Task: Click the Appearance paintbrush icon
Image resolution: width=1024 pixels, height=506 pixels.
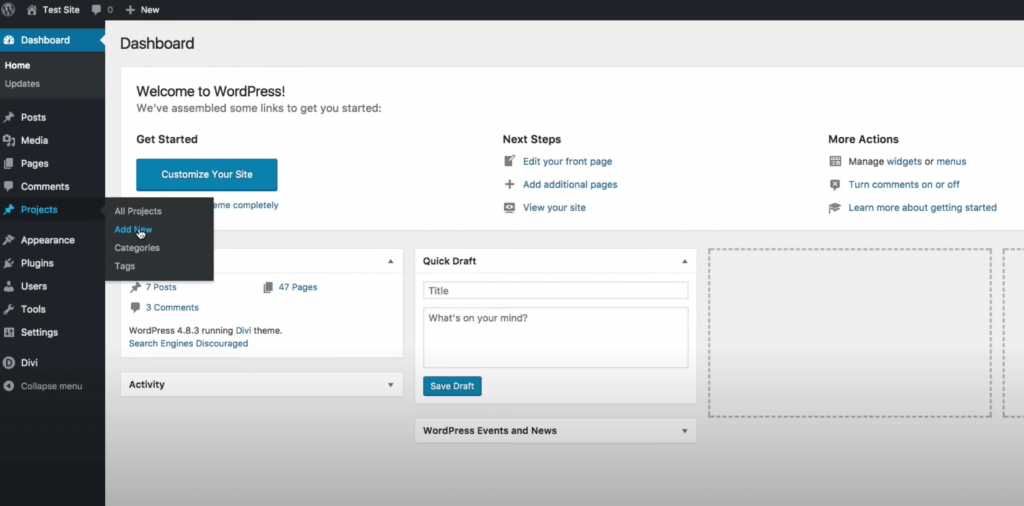Action: pyautogui.click(x=8, y=240)
